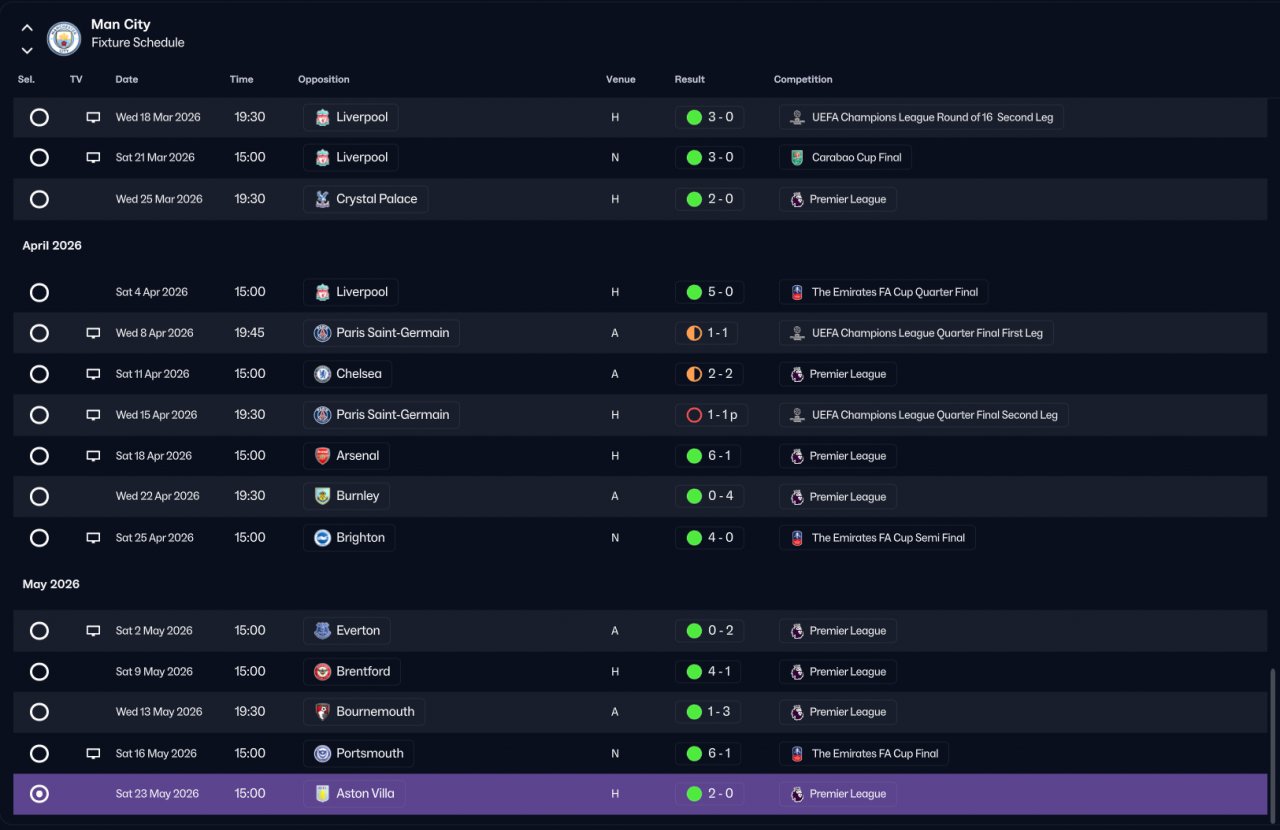Image resolution: width=1280 pixels, height=830 pixels.
Task: Click the Aston Villa crest icon
Action: coord(322,794)
